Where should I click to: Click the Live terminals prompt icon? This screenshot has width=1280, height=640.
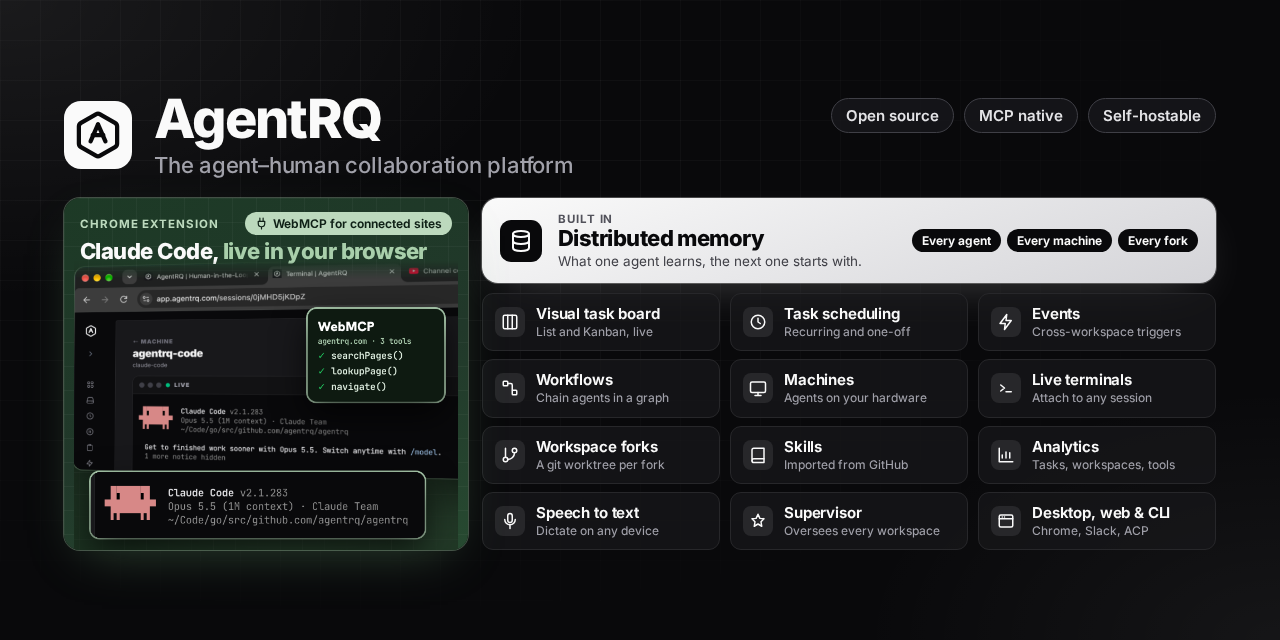pyautogui.click(x=1006, y=388)
